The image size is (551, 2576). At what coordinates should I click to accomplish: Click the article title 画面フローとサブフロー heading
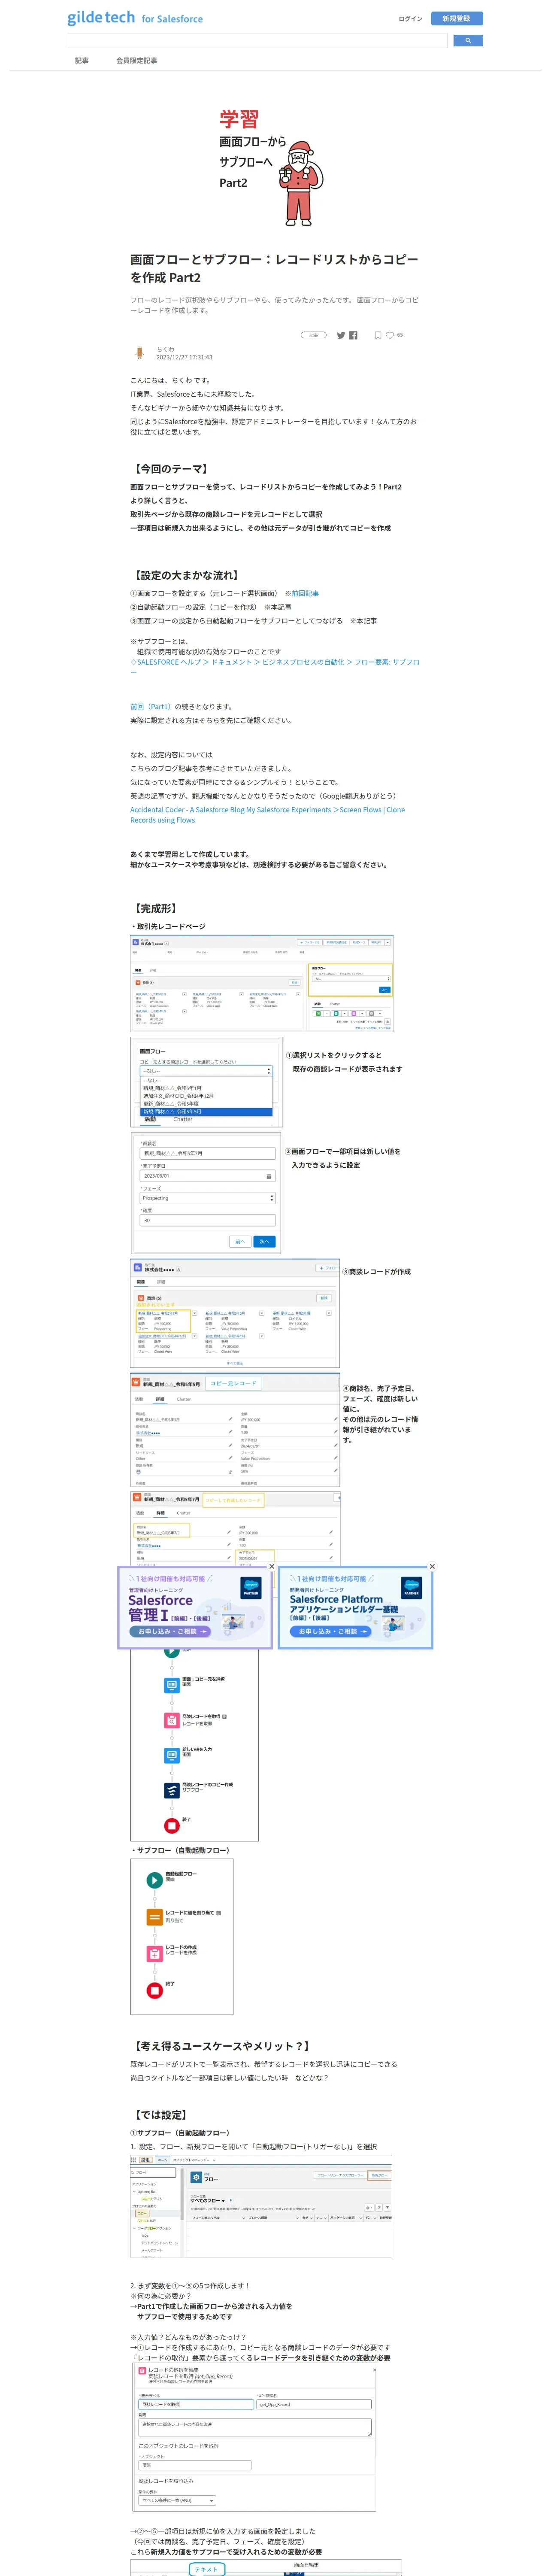274,268
